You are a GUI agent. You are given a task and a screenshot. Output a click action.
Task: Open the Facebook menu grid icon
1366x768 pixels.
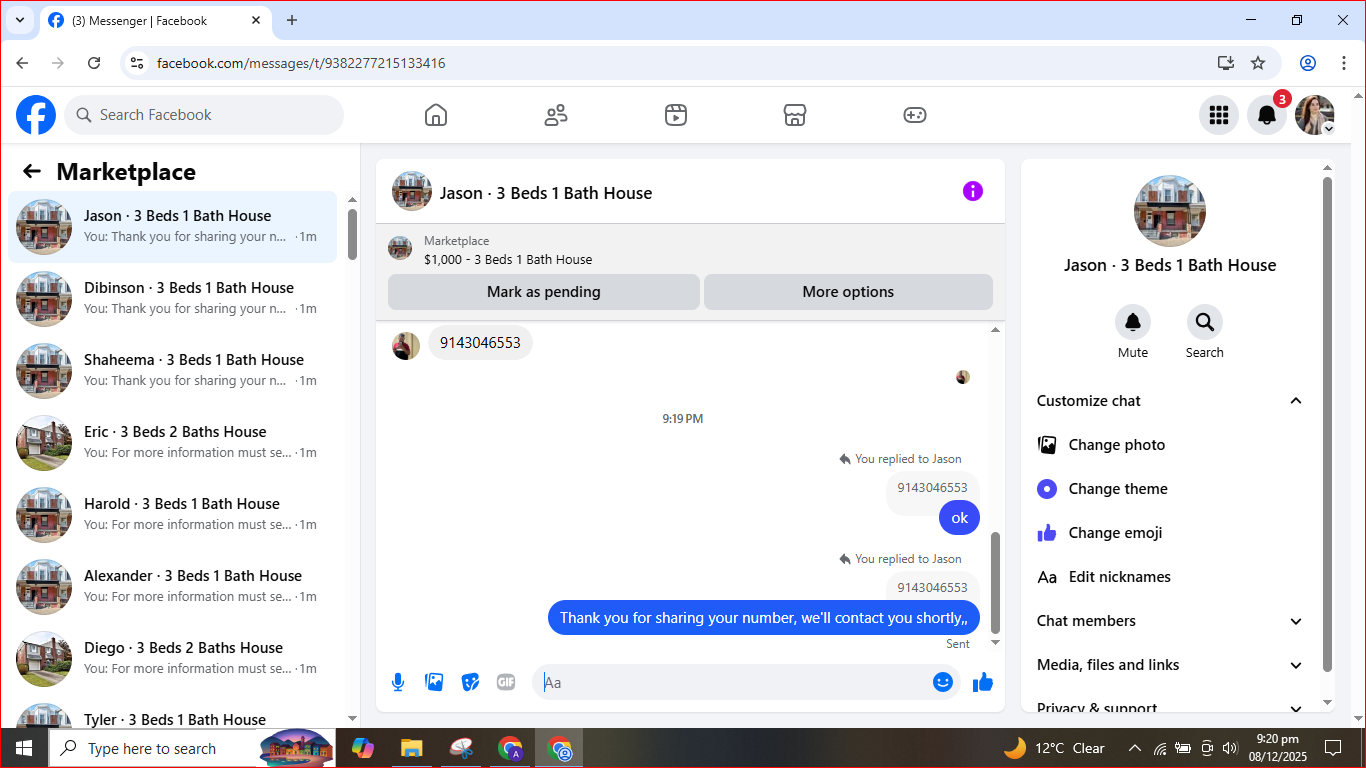click(x=1219, y=115)
